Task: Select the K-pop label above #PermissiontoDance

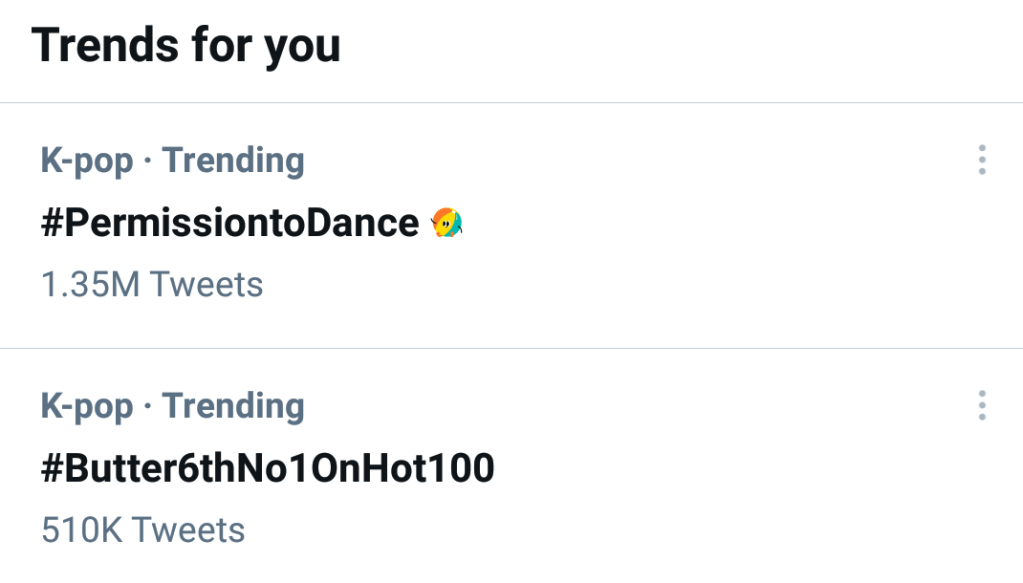Action: [87, 161]
